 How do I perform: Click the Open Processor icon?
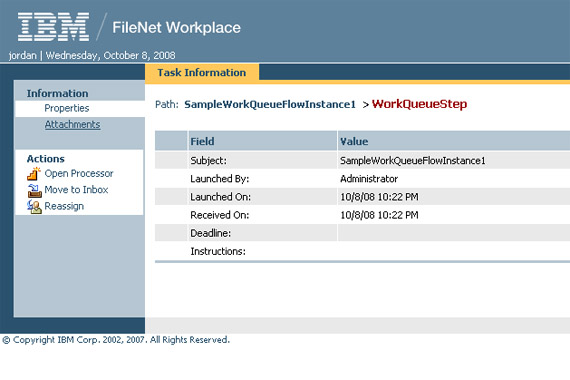[34, 173]
